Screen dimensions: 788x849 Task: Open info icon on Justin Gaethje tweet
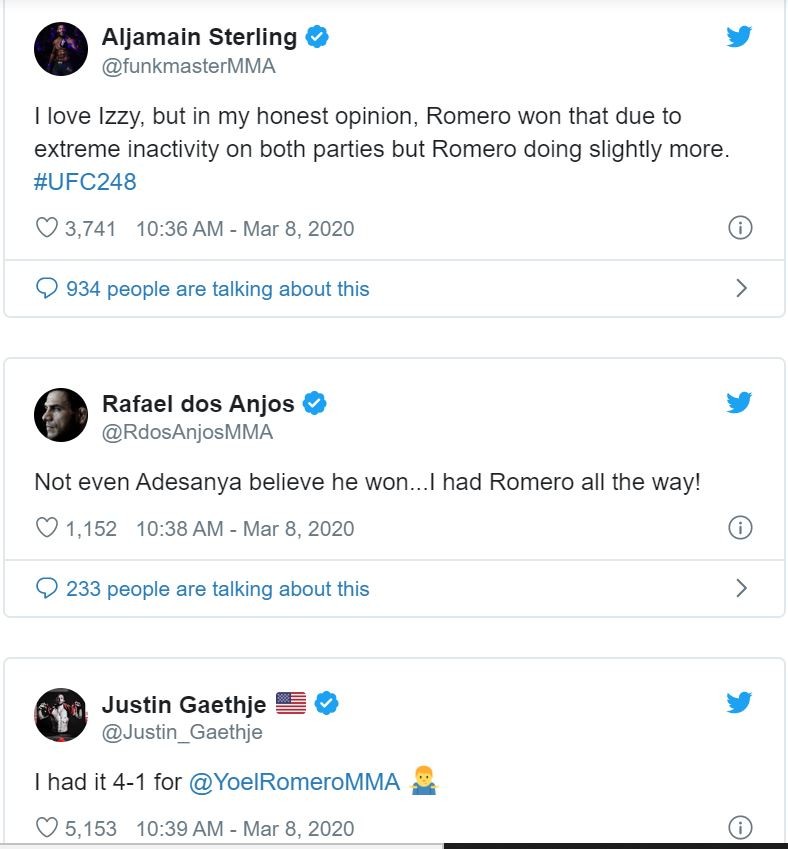coord(740,828)
